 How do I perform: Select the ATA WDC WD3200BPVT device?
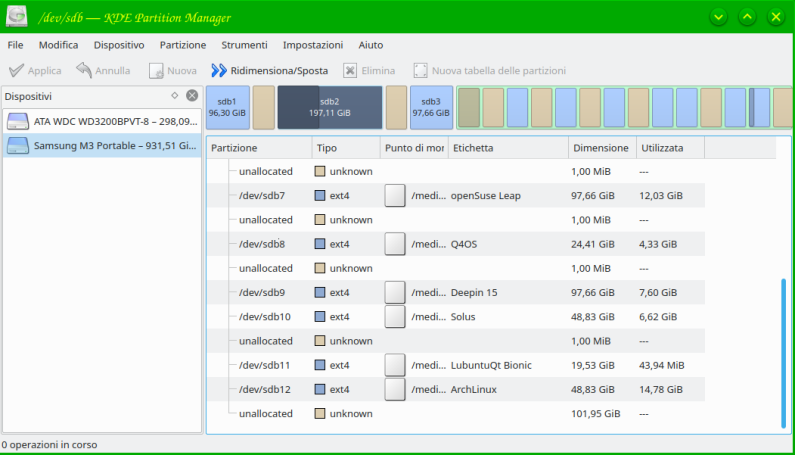pos(102,122)
